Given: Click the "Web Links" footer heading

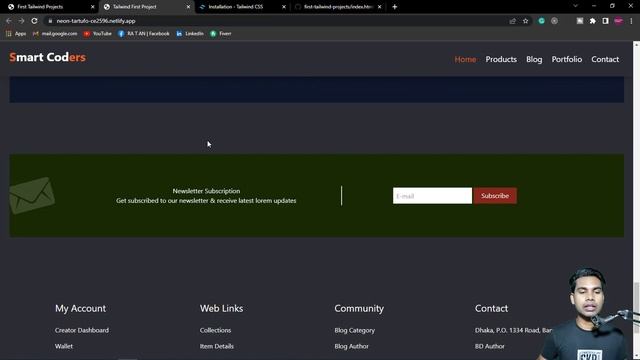Looking at the screenshot, I should 221,308.
